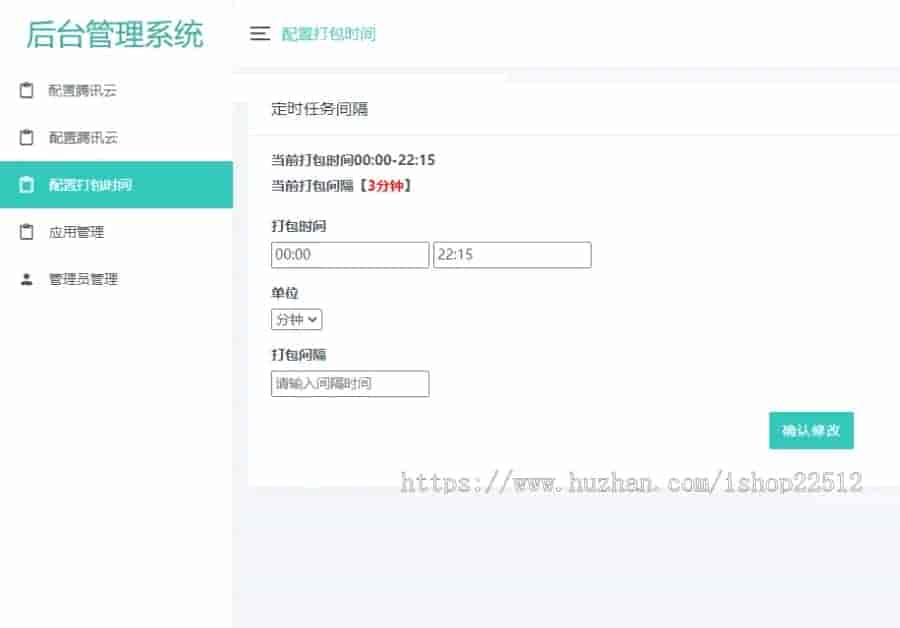Click the 打包间隔 interval input box
Screen dimensions: 900x628
click(350, 383)
